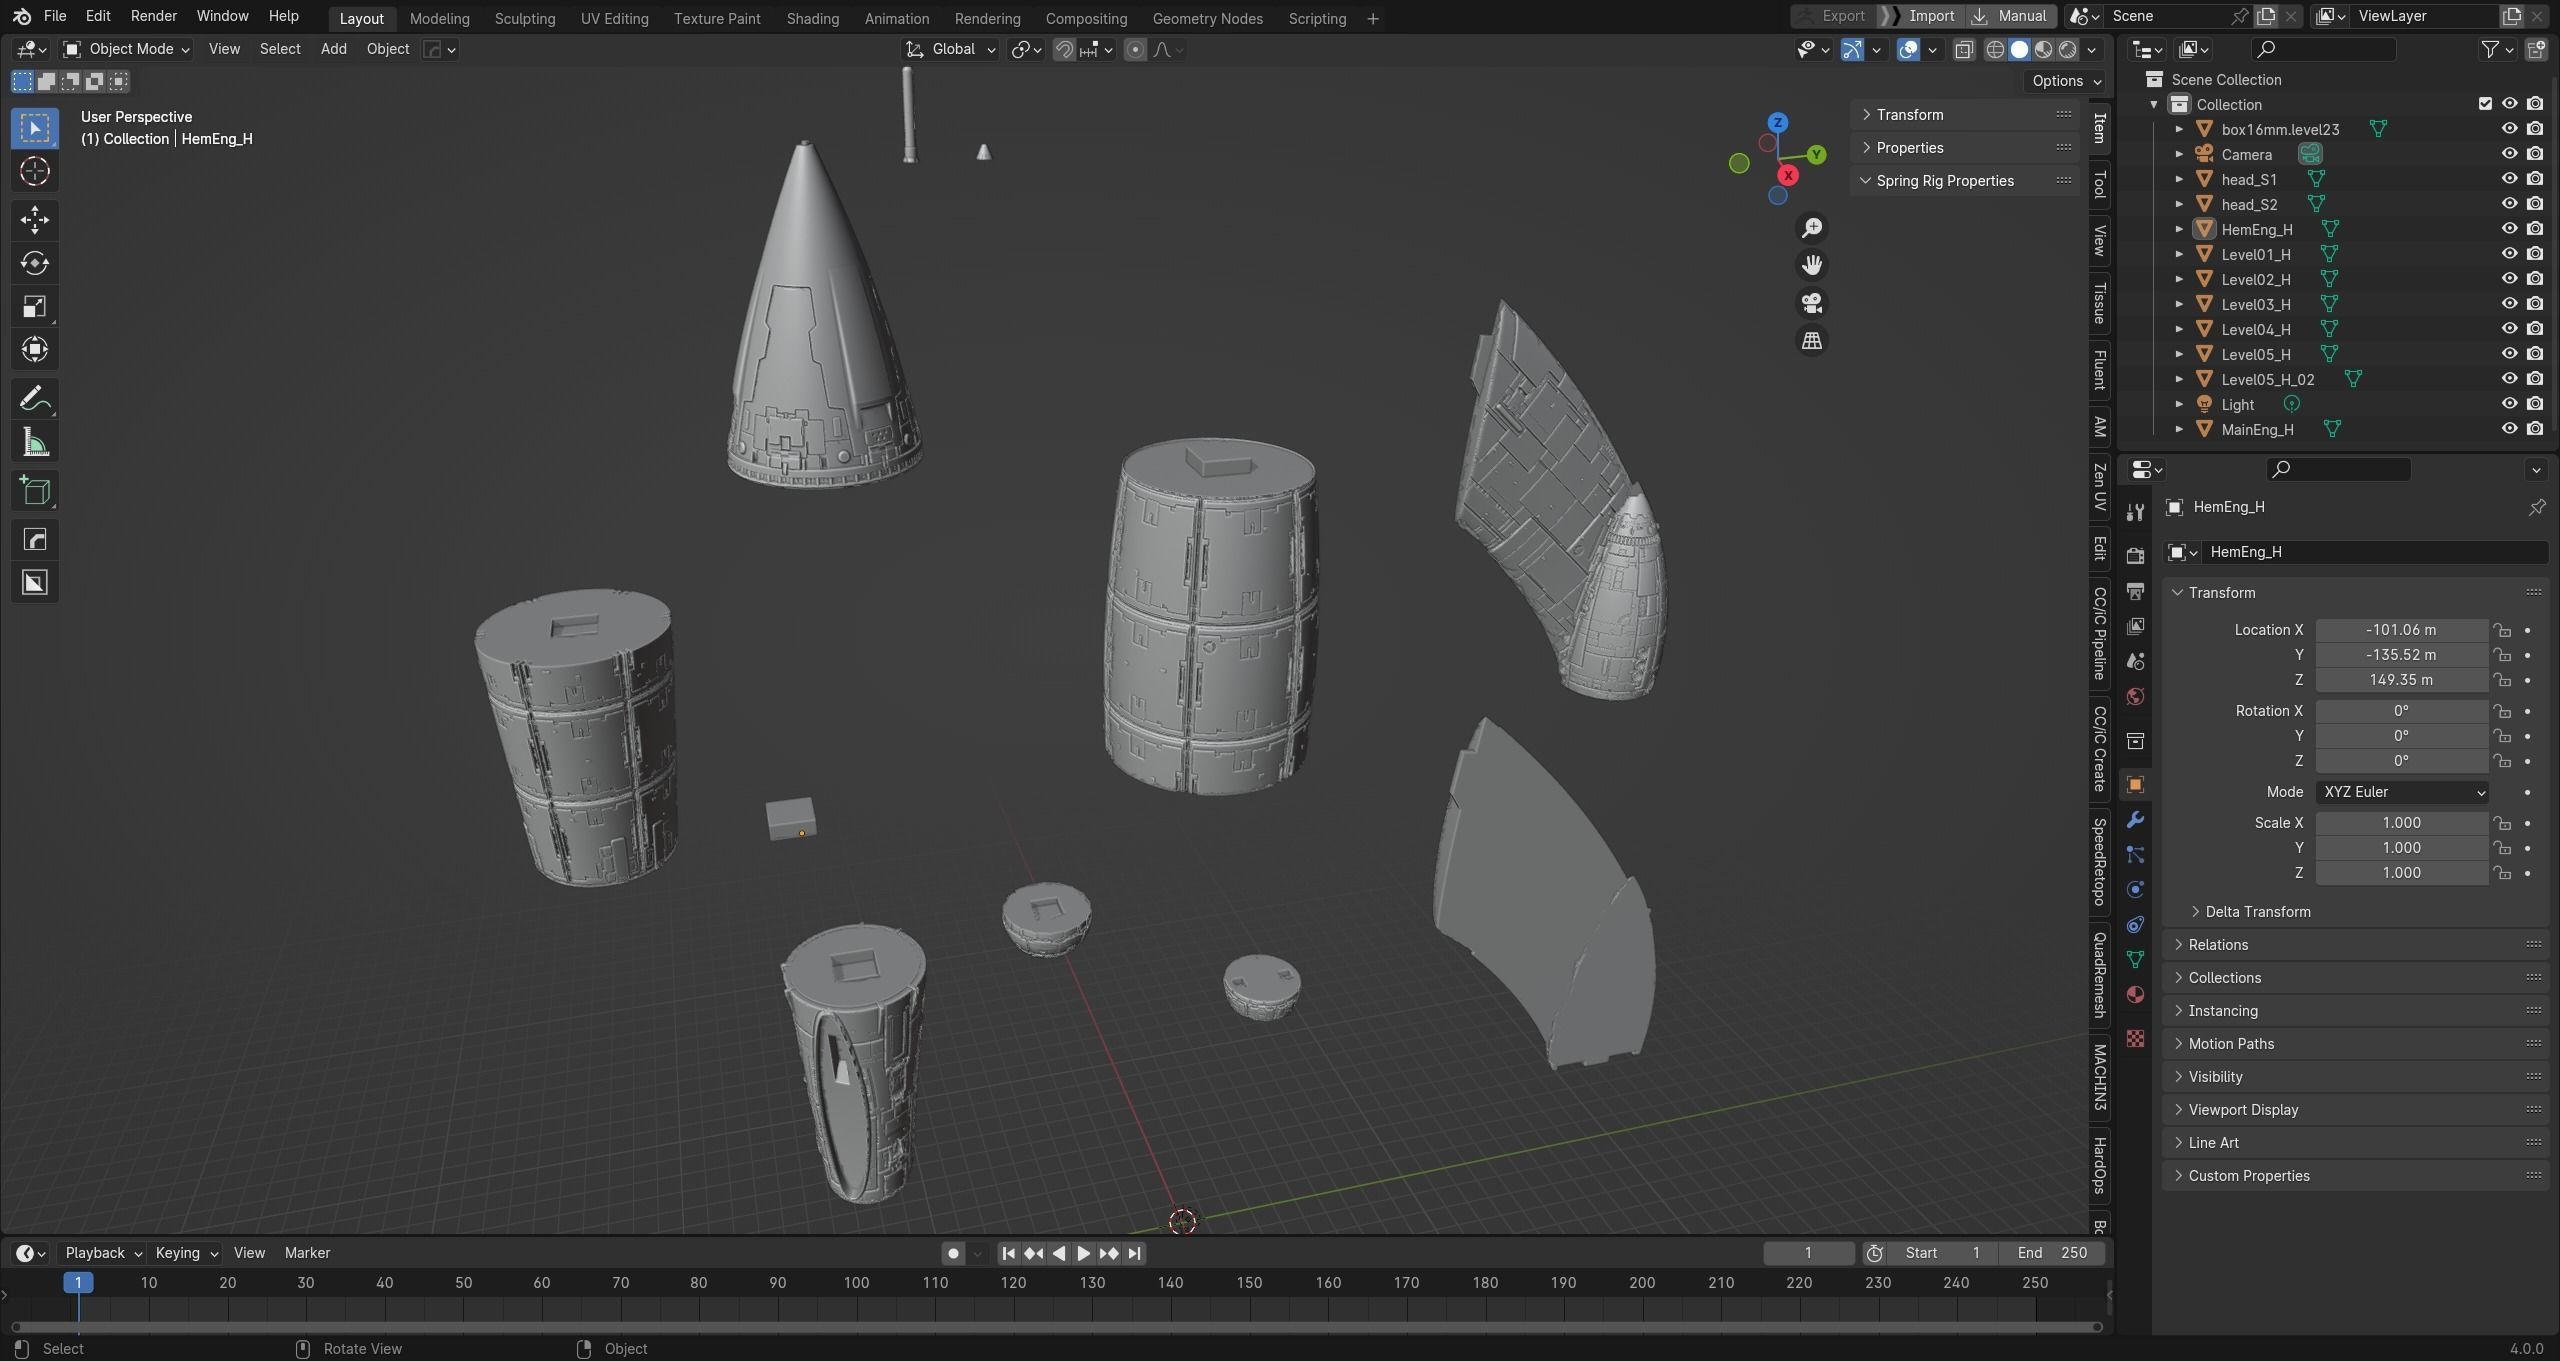Hide head_S1 with its eye icon
Viewport: 2560px width, 1361px height.
[2509, 179]
